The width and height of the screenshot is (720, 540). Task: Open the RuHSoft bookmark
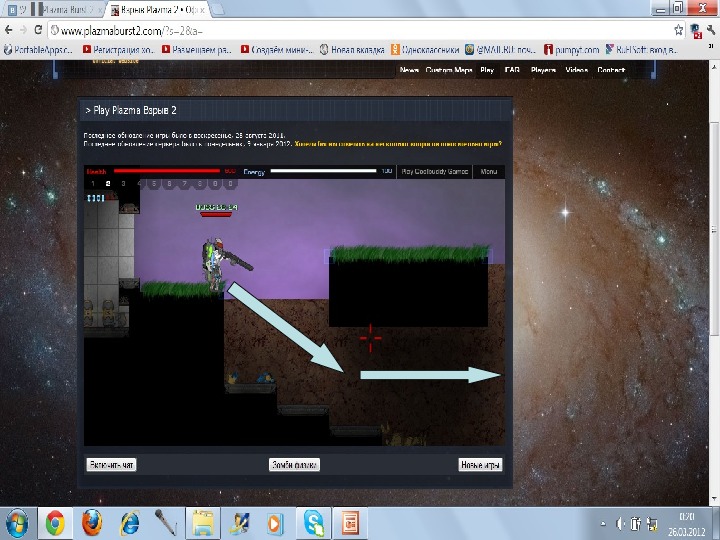point(641,50)
